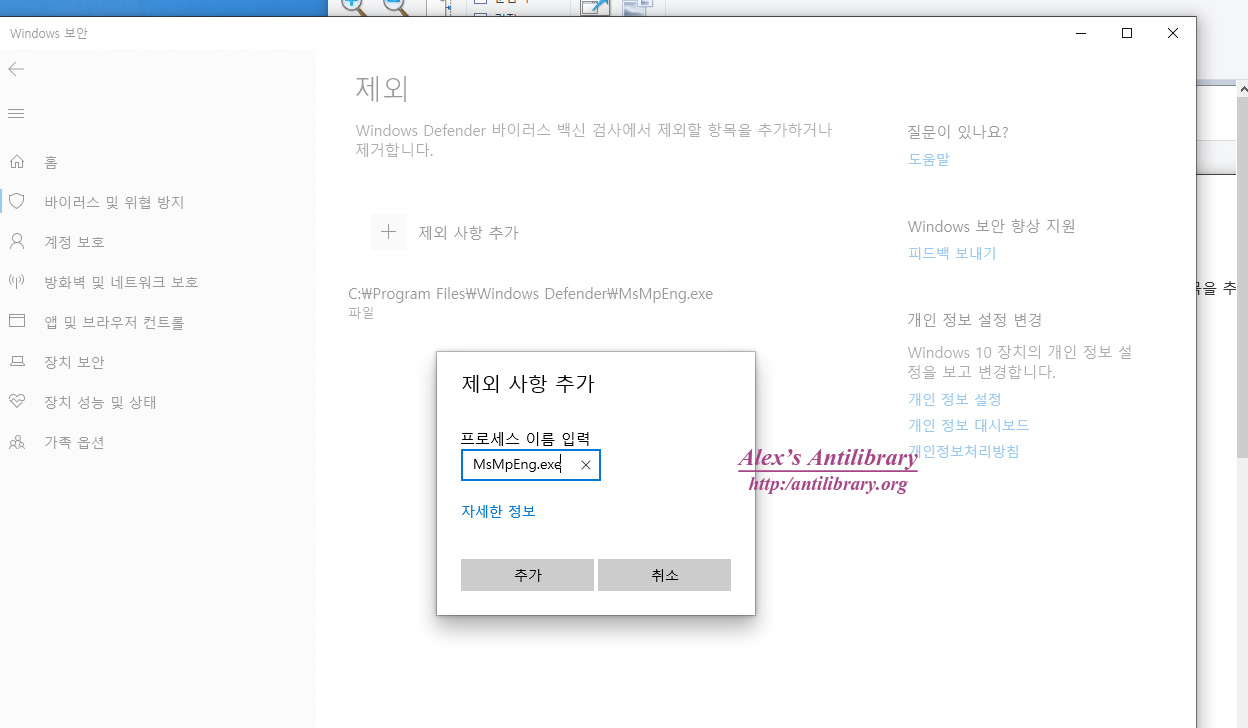Click the 질문이 있나요? heading

[958, 132]
